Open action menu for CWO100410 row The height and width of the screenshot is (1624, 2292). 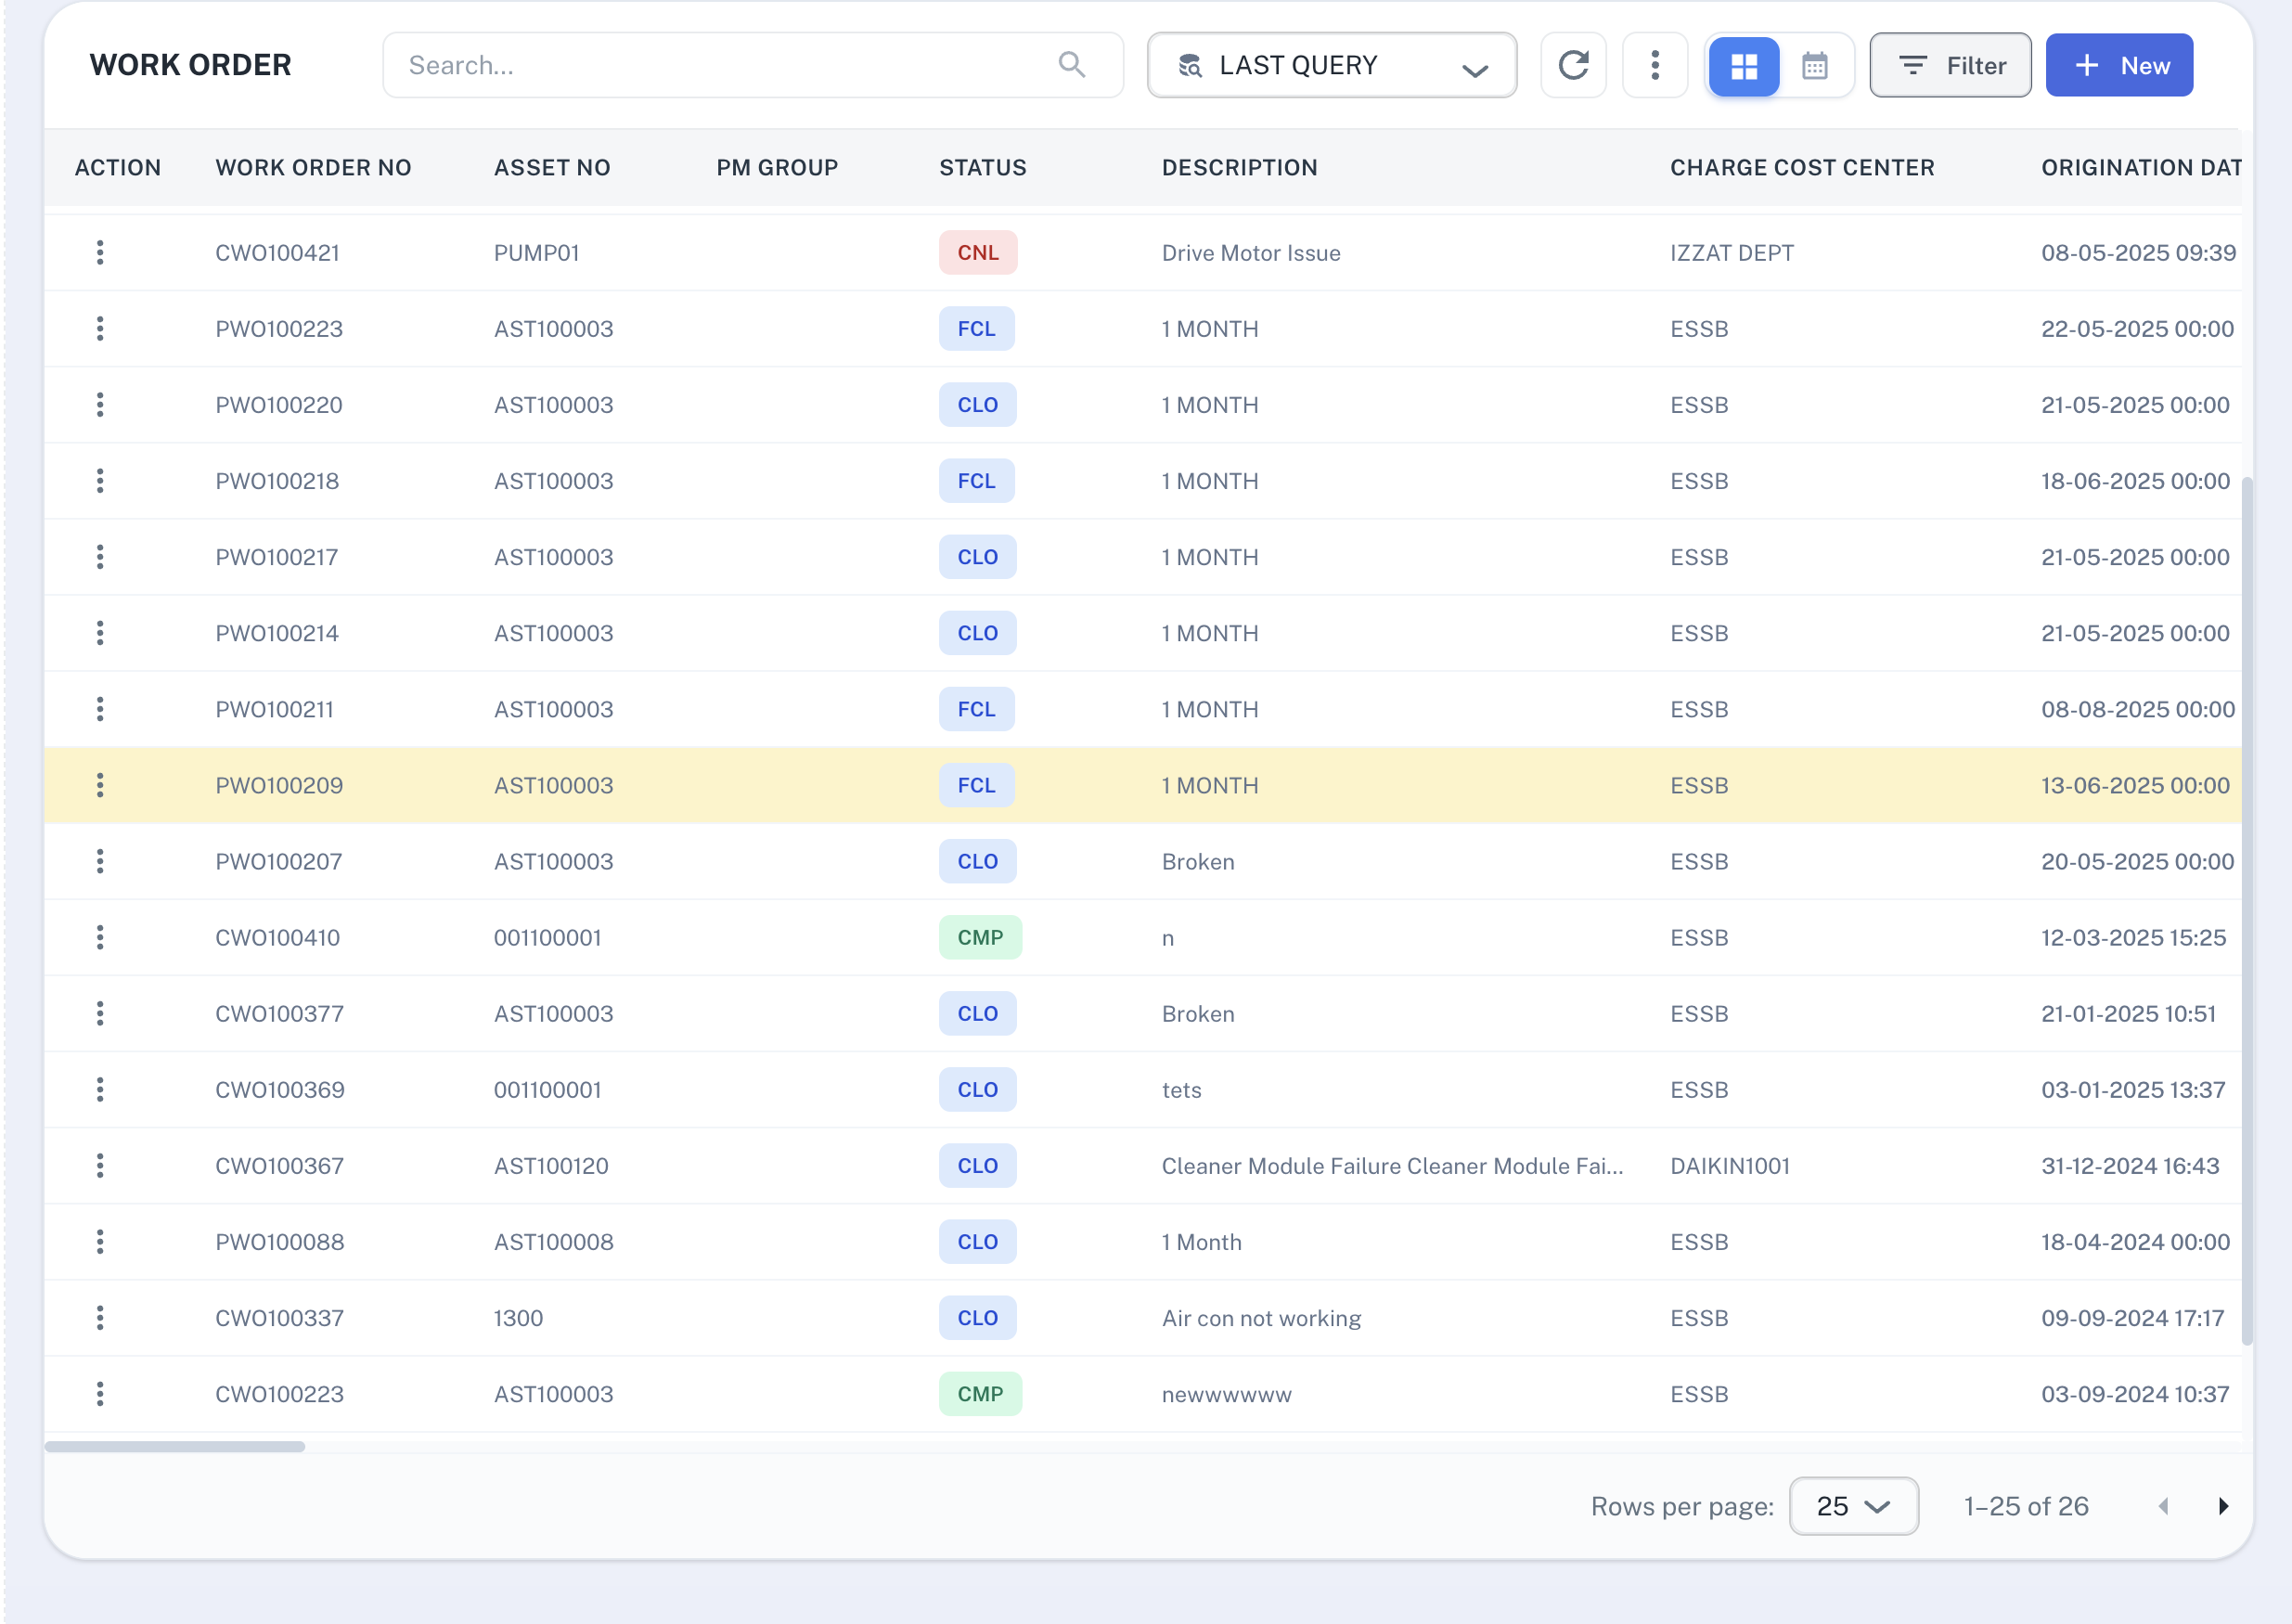tap(100, 937)
